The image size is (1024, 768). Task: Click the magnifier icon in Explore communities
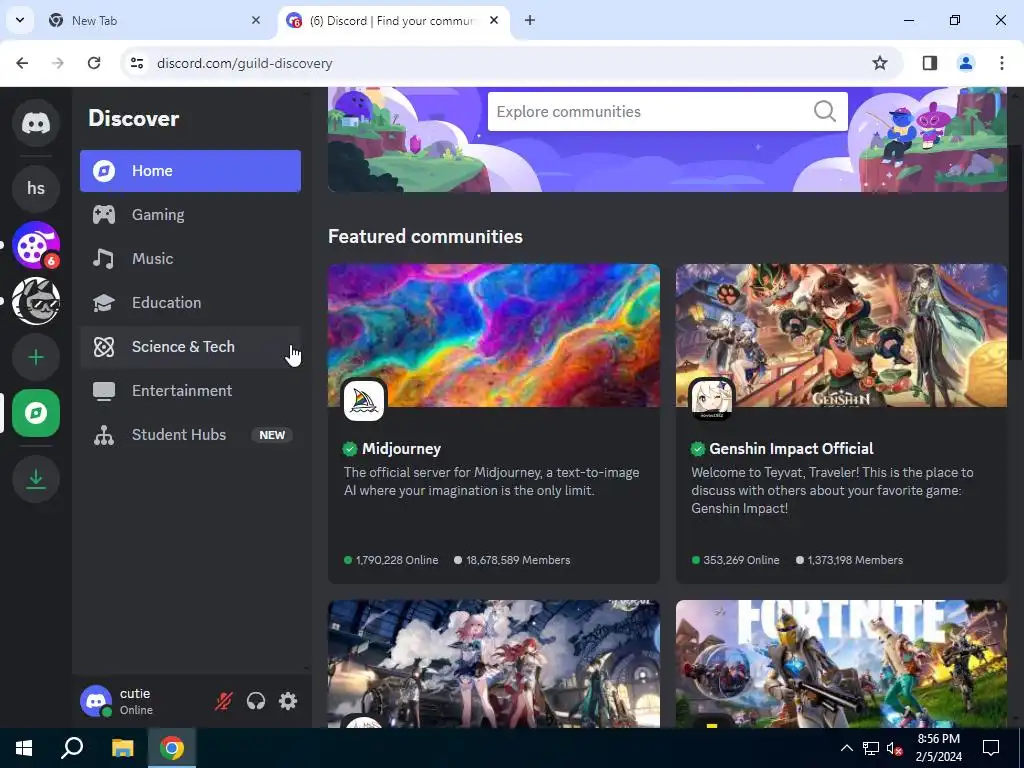point(825,111)
